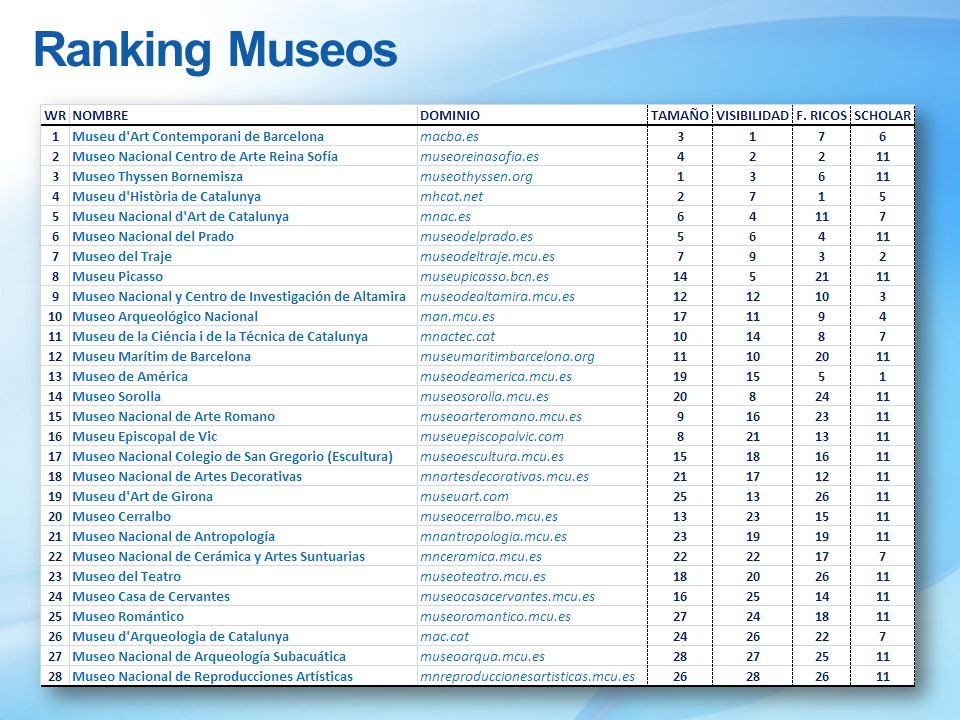This screenshot has width=960, height=720.
Task: Click the mnantropologia.mcu.es domain
Action: coord(493,537)
